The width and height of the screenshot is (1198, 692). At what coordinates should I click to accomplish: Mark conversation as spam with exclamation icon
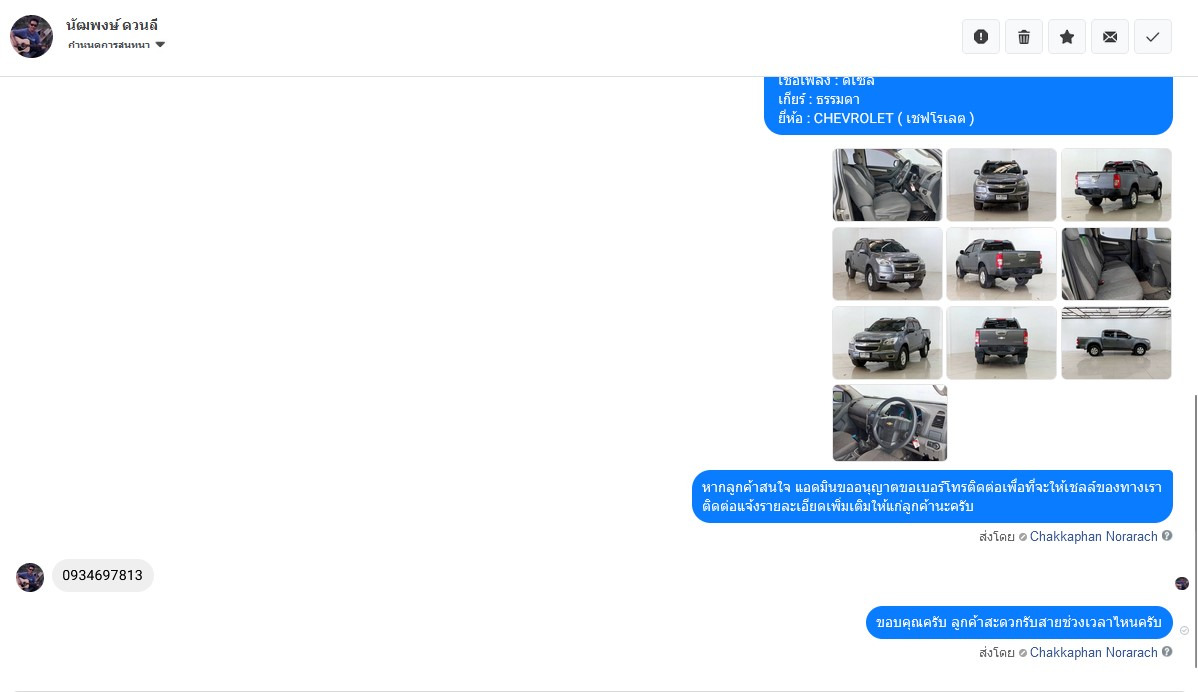[x=981, y=37]
